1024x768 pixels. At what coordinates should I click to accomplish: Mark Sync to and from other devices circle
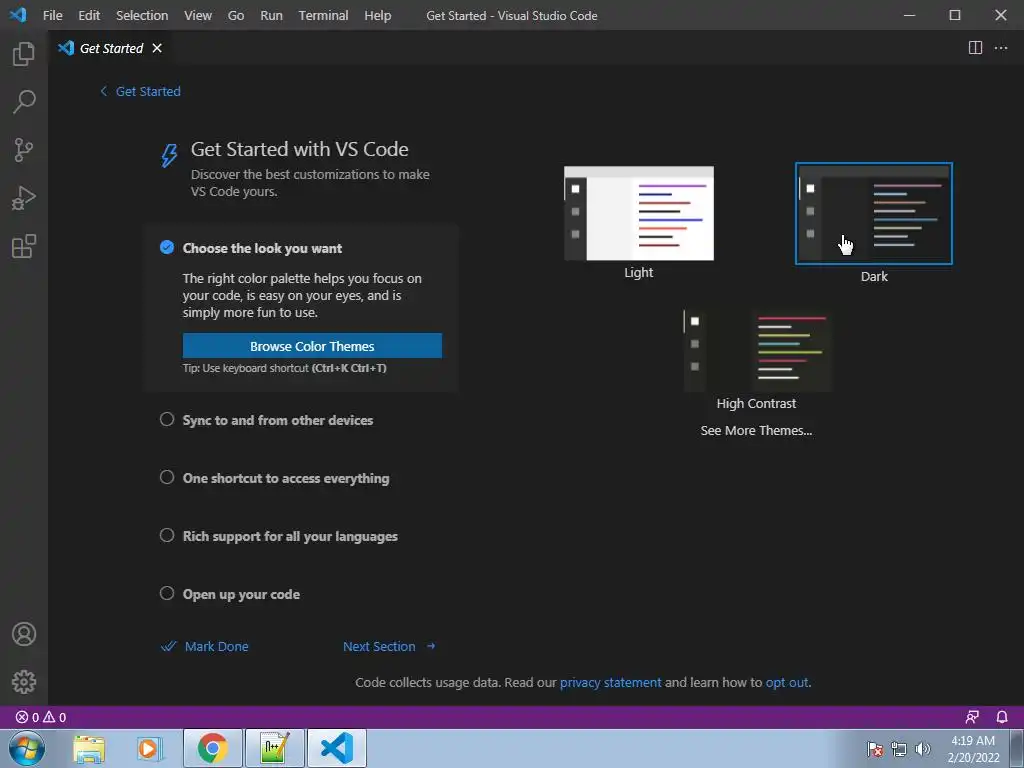pos(167,419)
